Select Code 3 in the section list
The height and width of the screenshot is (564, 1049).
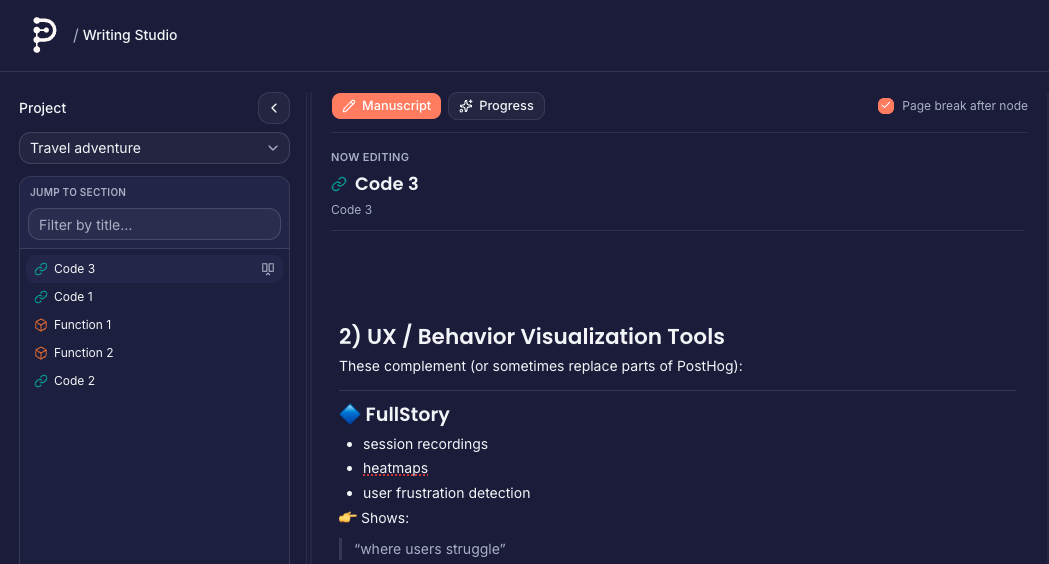click(75, 269)
